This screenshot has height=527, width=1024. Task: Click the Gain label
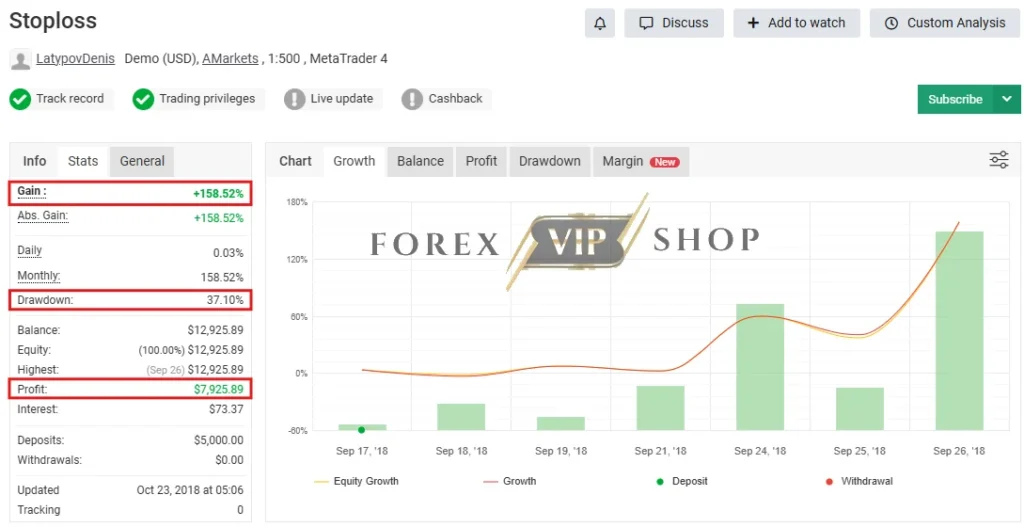pyautogui.click(x=32, y=192)
